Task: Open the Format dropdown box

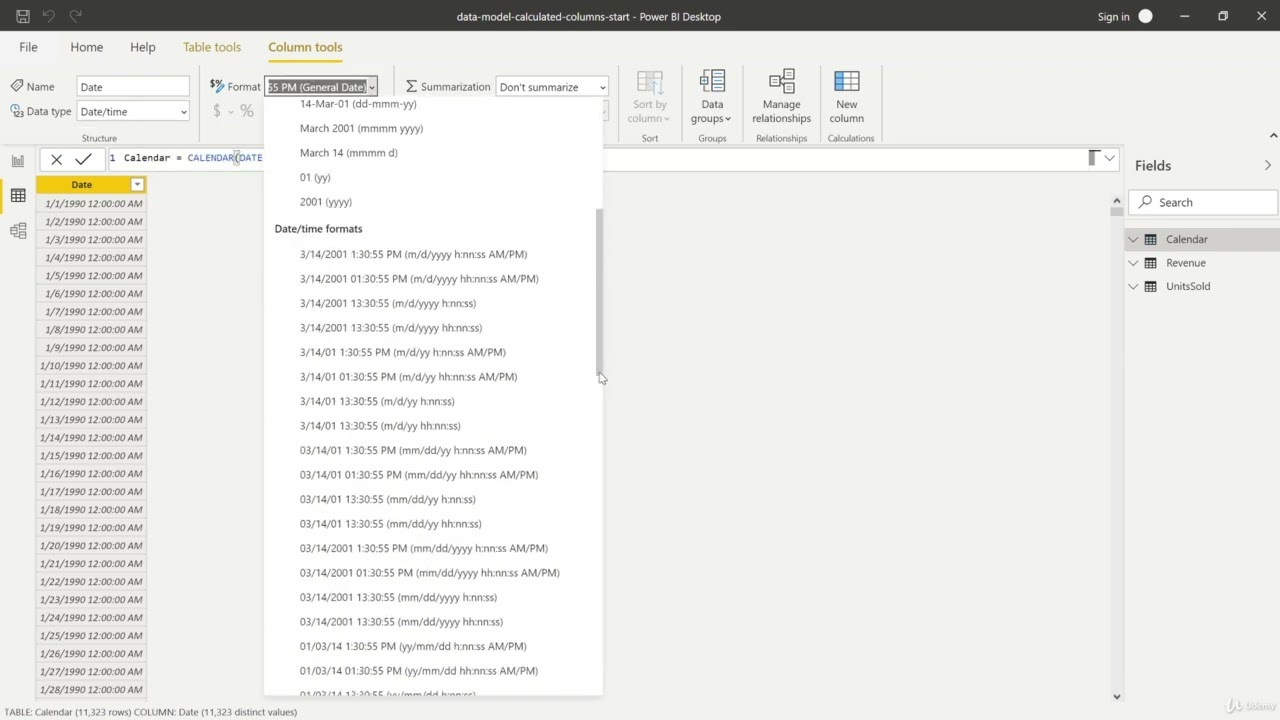Action: pyautogui.click(x=321, y=87)
